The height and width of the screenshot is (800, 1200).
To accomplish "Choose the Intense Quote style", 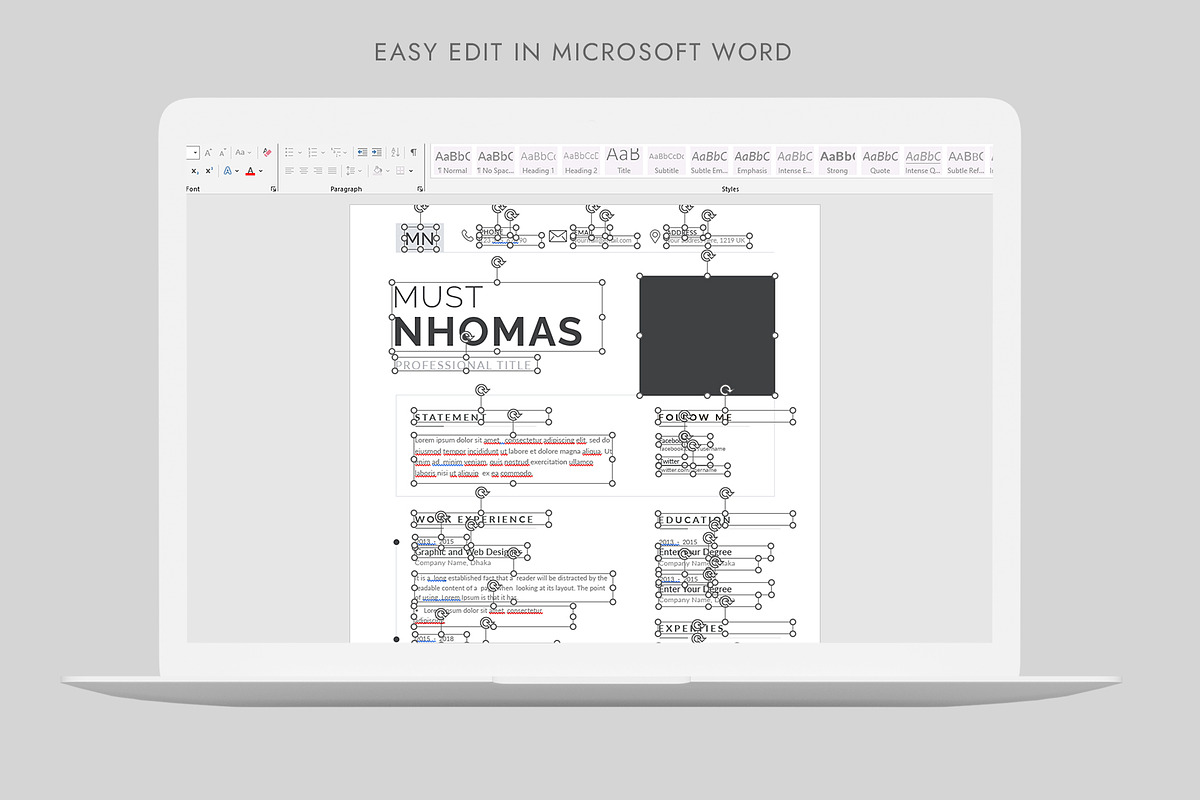I will tap(923, 161).
